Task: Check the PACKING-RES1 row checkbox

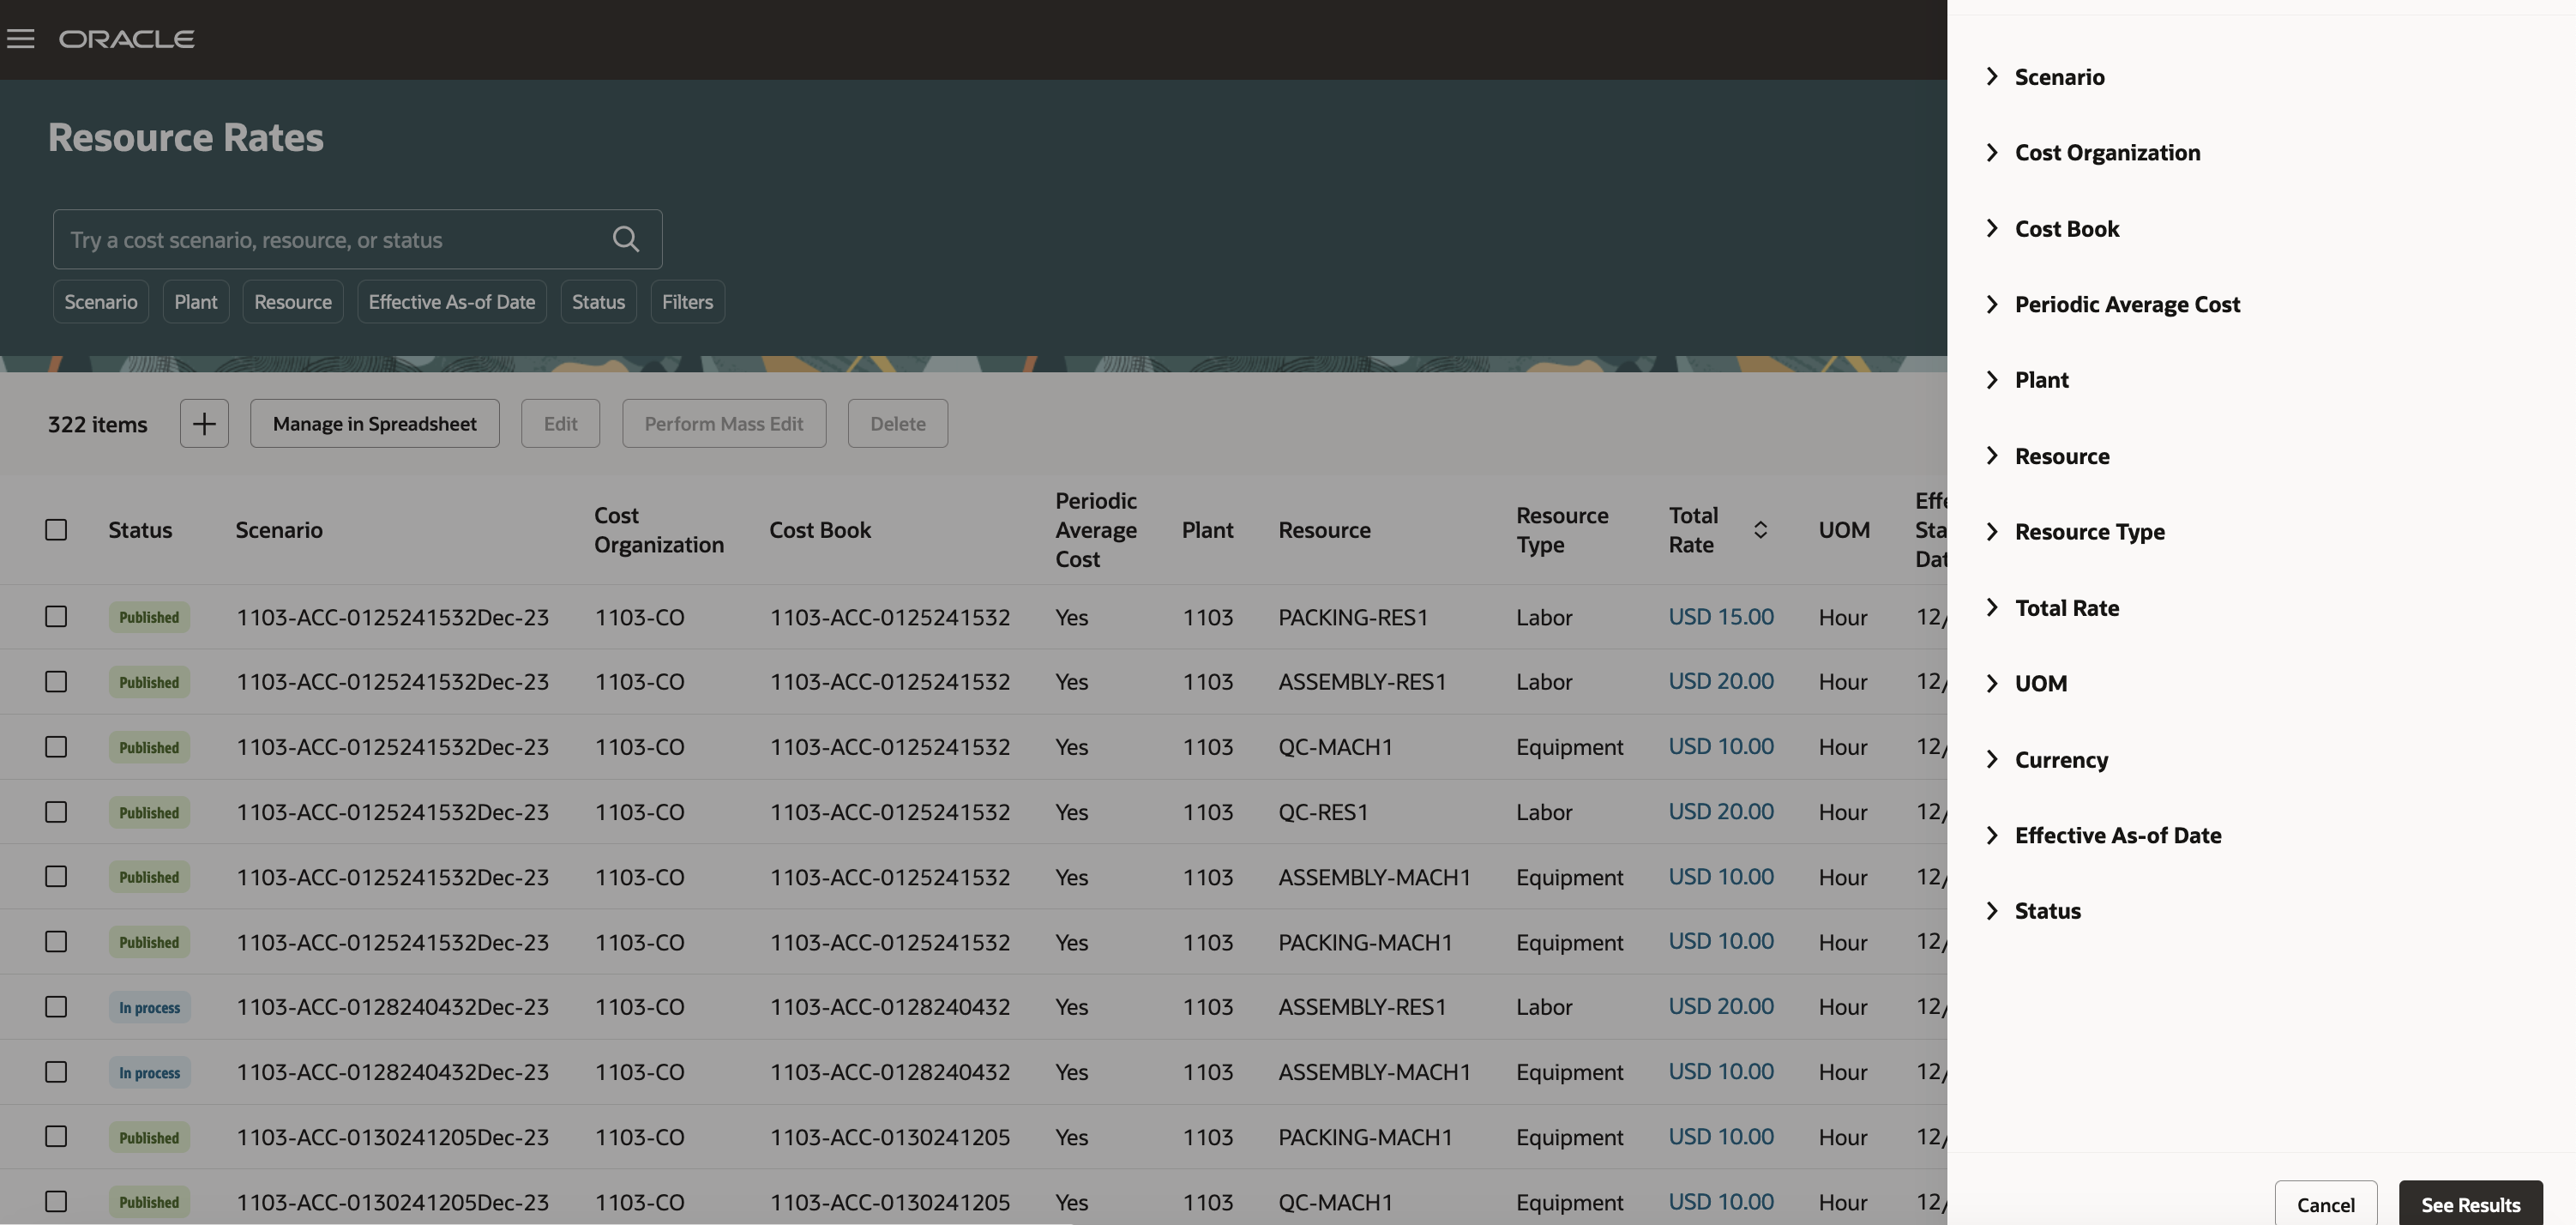Action: click(56, 617)
